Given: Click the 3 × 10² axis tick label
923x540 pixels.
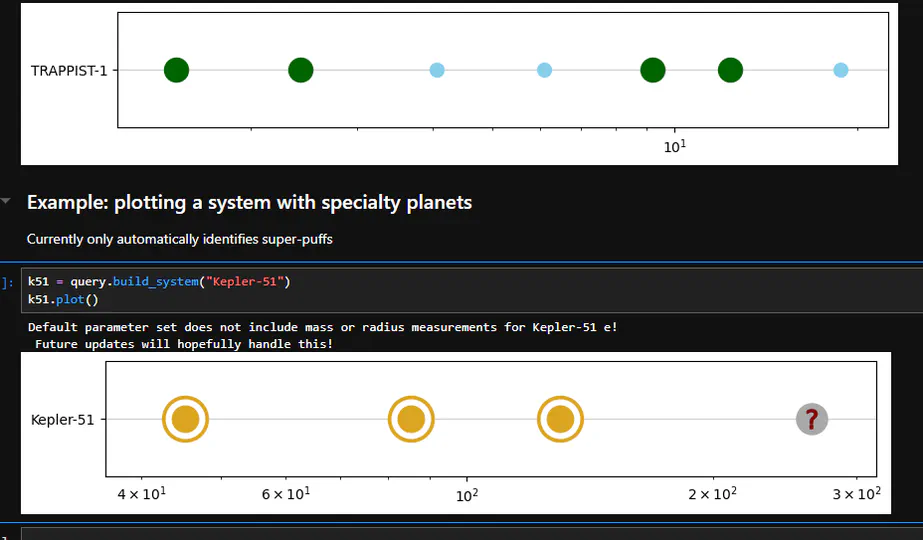Looking at the screenshot, I should click(856, 493).
